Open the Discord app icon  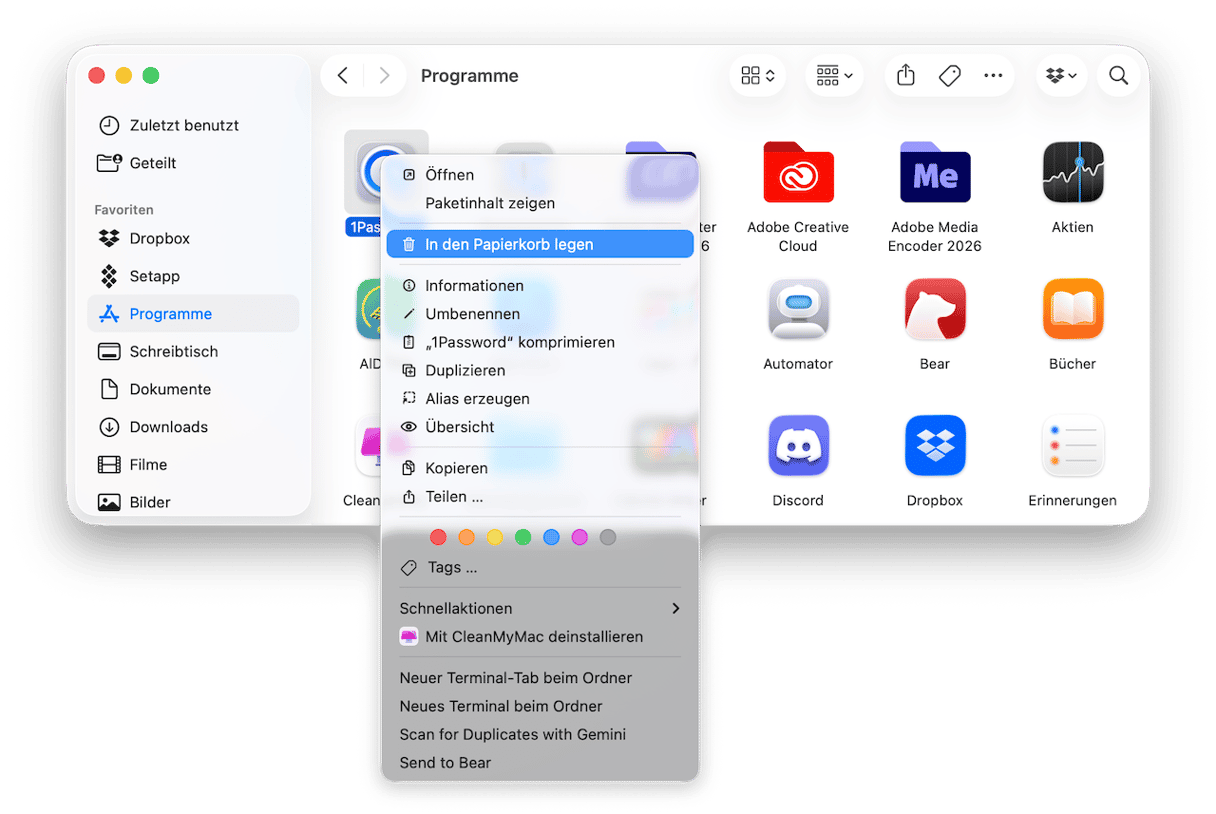pos(798,446)
